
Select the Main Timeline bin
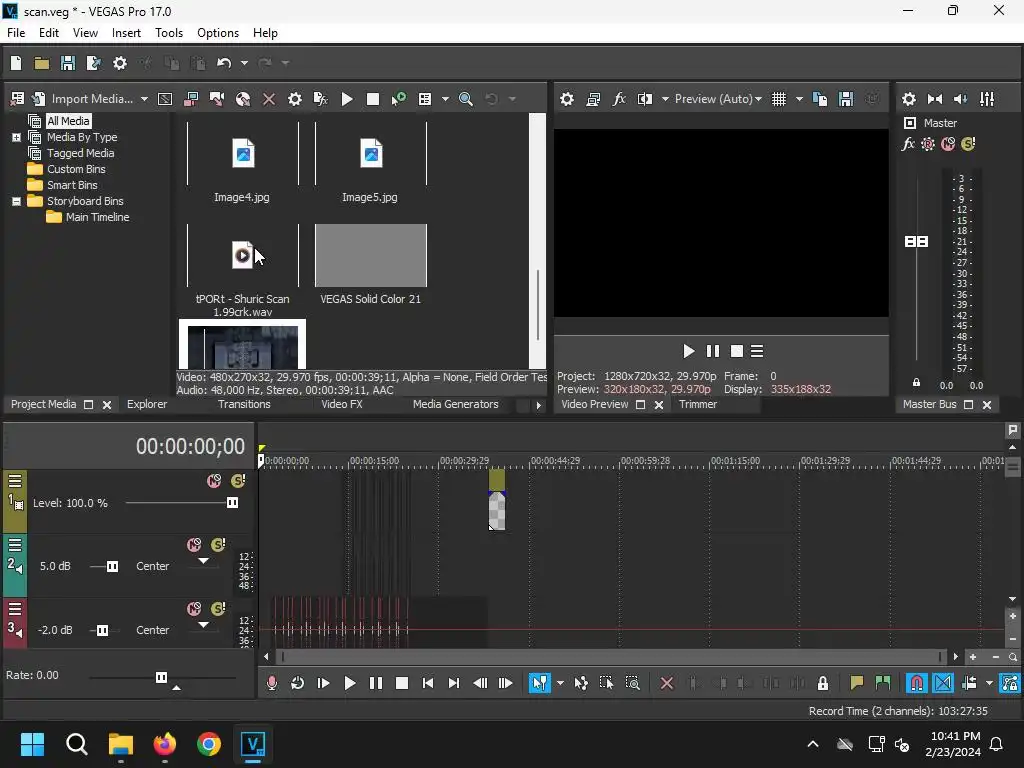(97, 217)
